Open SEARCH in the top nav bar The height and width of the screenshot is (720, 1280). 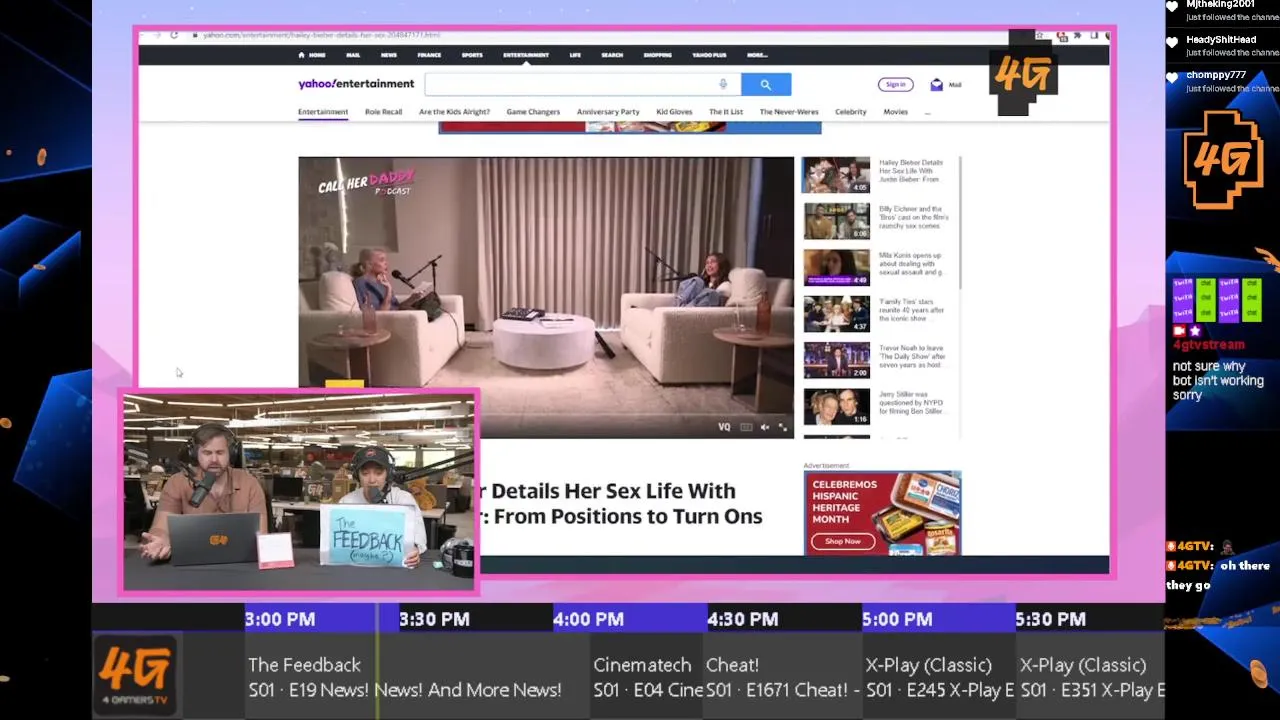[x=612, y=55]
